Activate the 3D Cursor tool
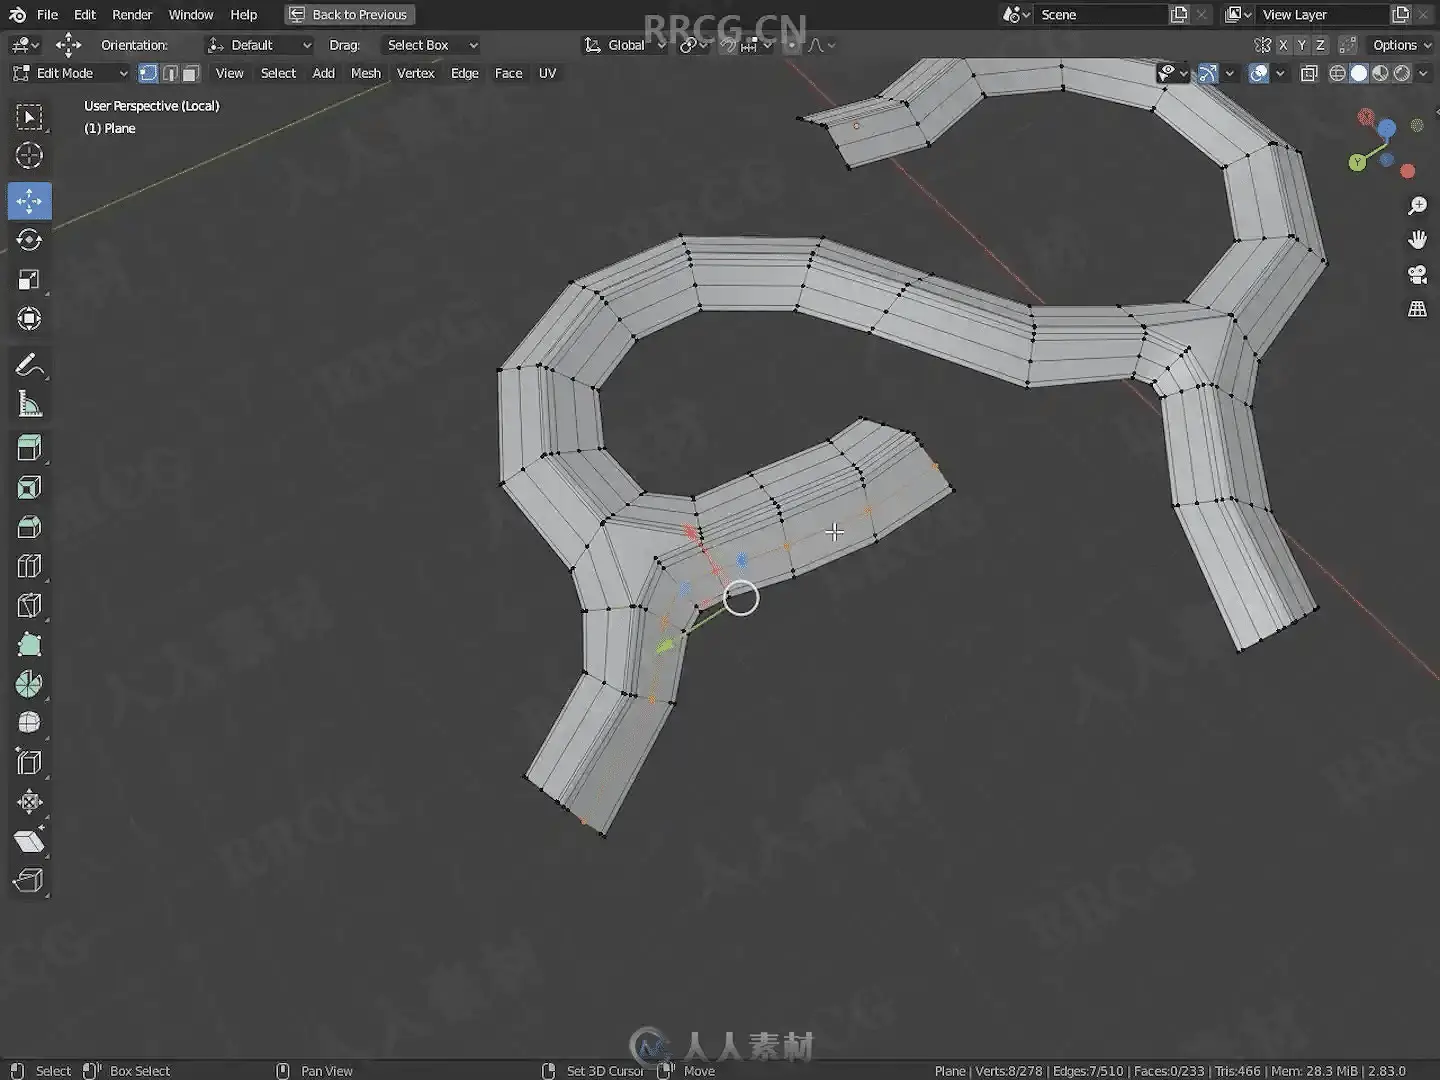Viewport: 1440px width, 1080px height. (29, 156)
